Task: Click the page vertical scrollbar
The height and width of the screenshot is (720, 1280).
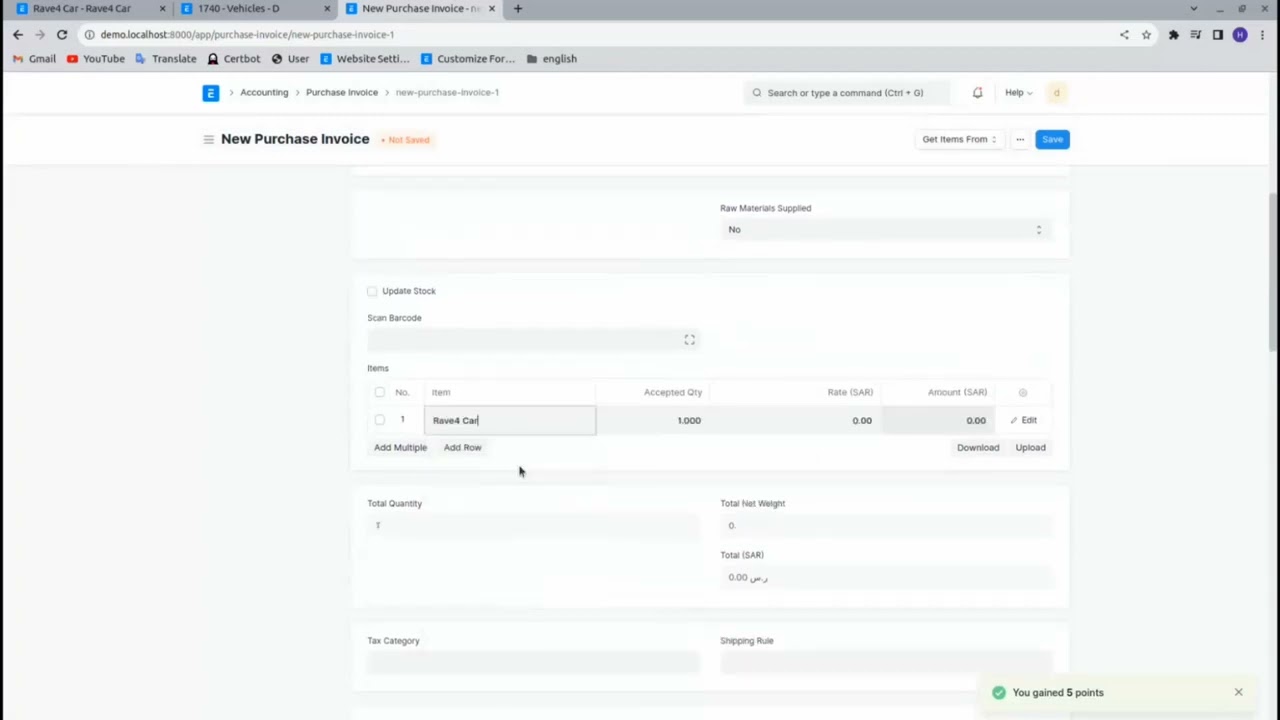Action: [1273, 270]
